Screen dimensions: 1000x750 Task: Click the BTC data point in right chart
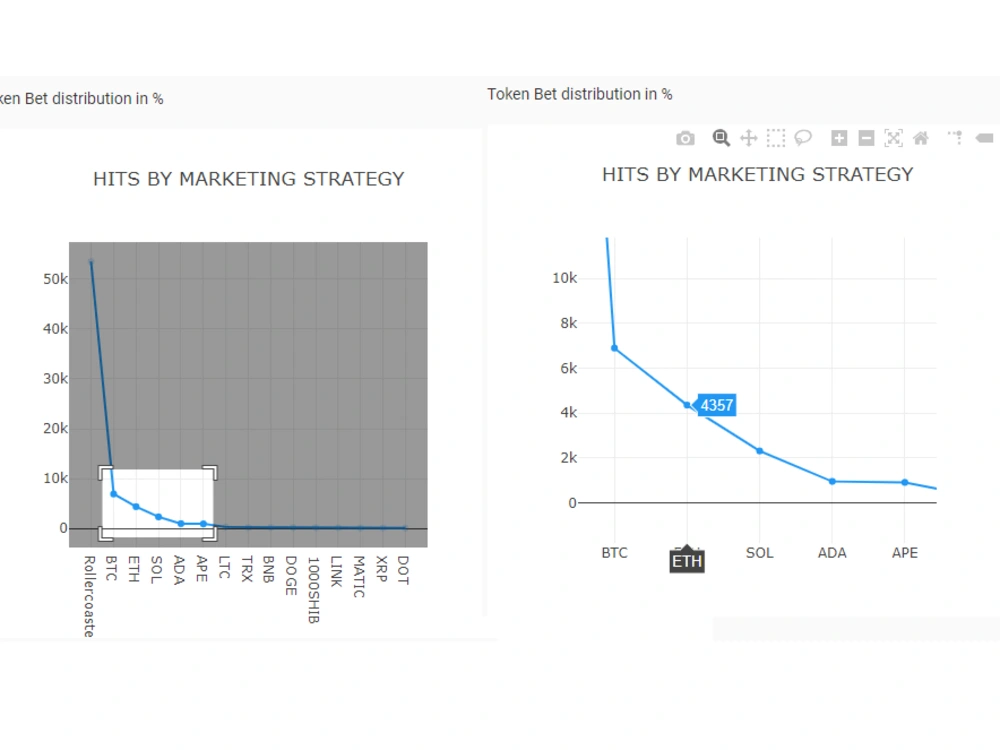pos(614,348)
